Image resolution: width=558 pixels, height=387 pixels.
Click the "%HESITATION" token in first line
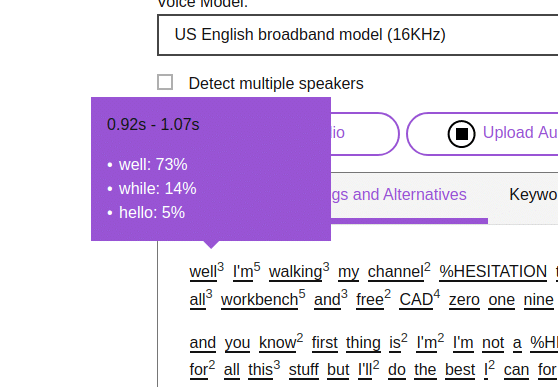point(493,272)
